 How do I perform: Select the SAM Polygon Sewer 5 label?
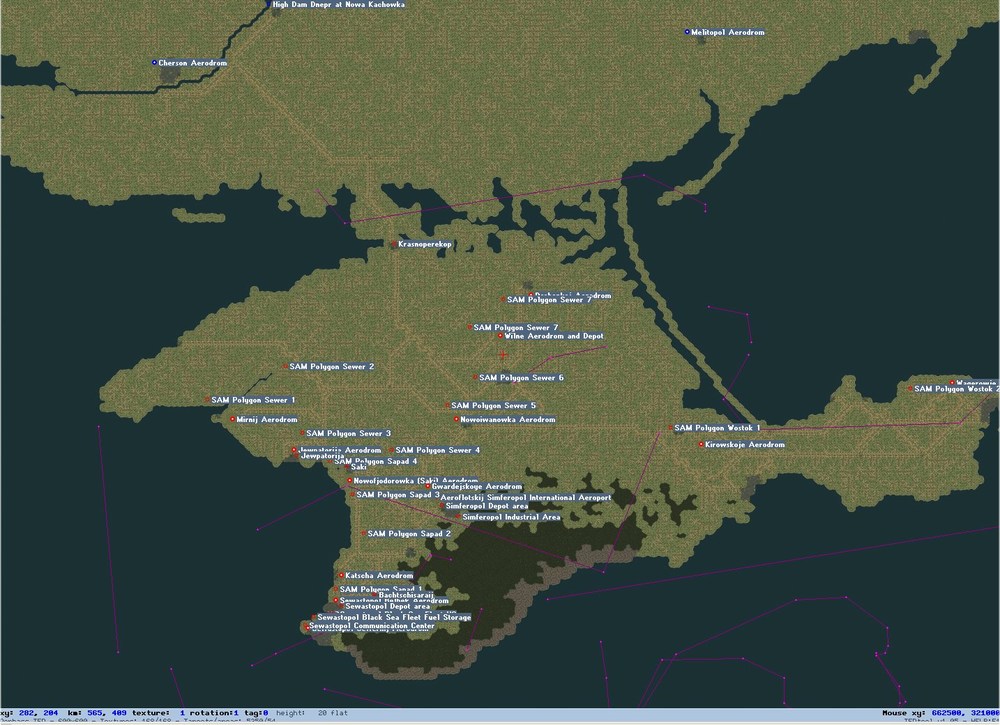pyautogui.click(x=494, y=406)
